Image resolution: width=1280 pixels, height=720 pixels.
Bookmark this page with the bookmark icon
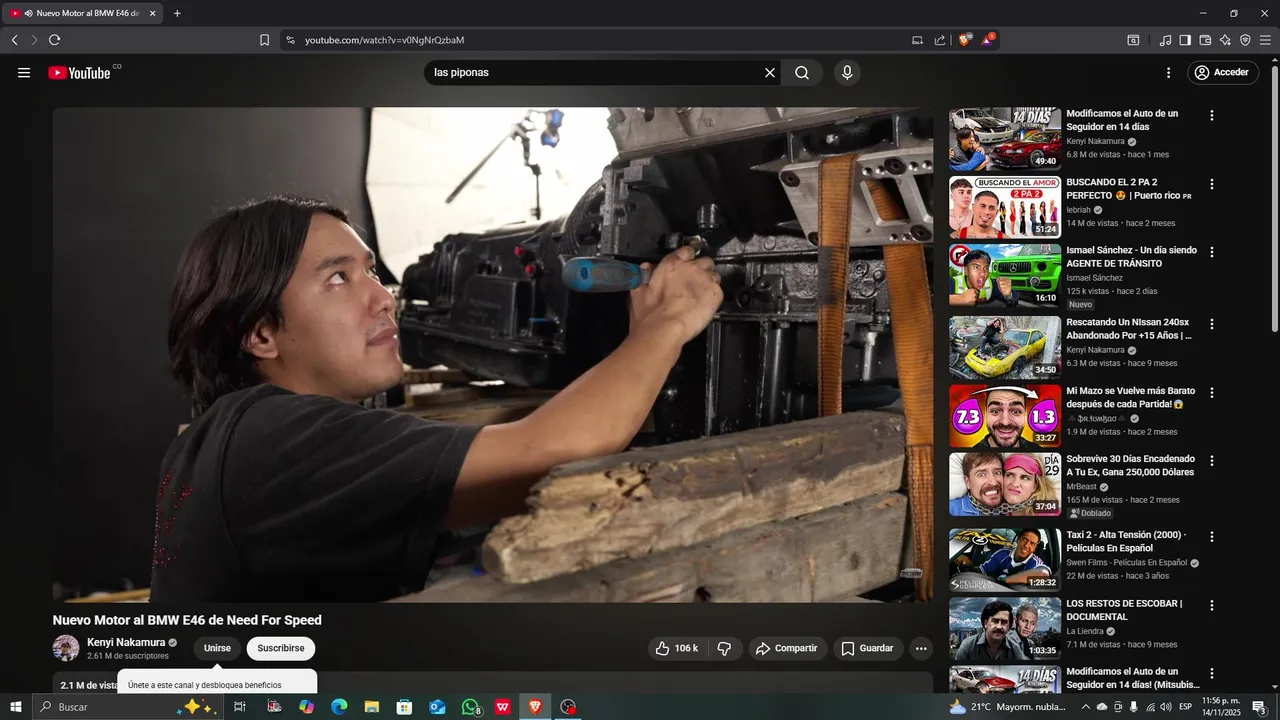[x=264, y=40]
